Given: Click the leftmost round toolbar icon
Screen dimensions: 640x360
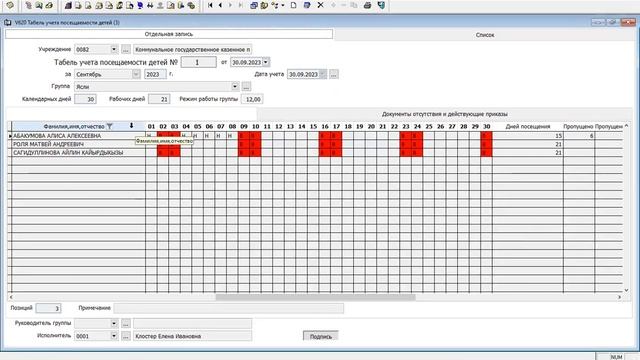Looking at the screenshot, I should click(x=10, y=5).
